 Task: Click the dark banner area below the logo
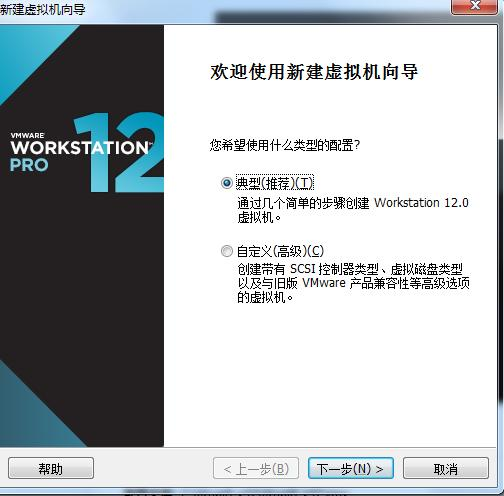(x=82, y=267)
